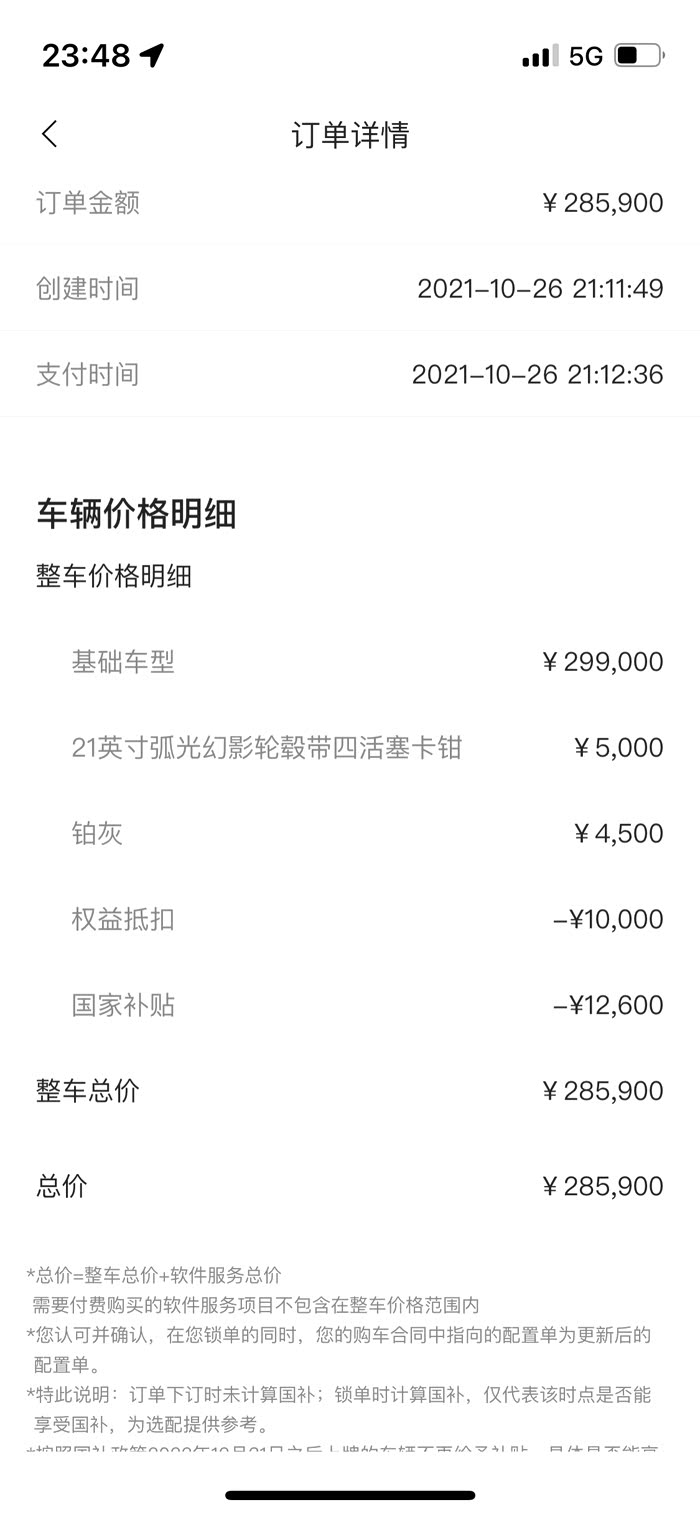Tap the 21英寸弧光幻影轮毂带四活塞卡钳 option
Image resolution: width=700 pixels, height=1515 pixels.
[267, 748]
